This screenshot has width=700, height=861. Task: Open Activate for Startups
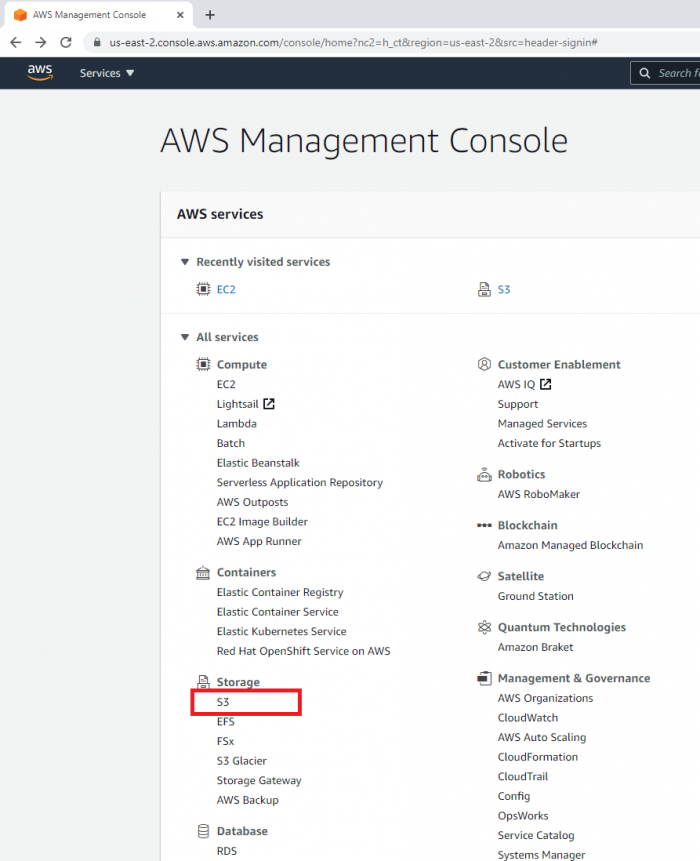[550, 443]
